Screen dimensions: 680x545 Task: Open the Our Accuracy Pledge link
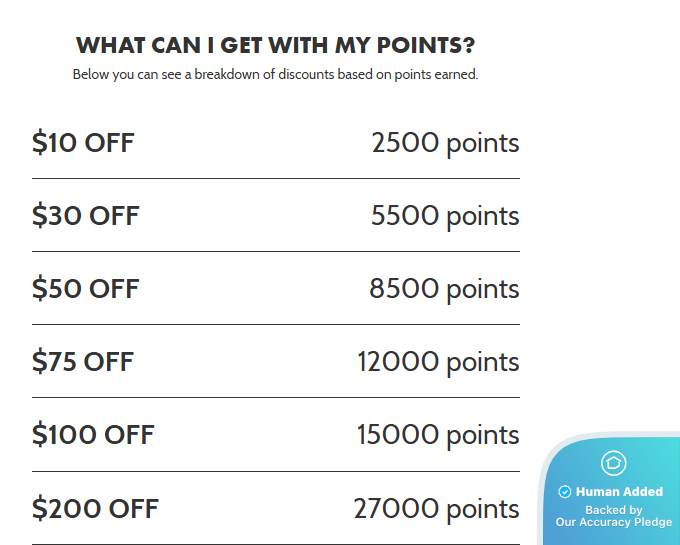[x=613, y=522]
